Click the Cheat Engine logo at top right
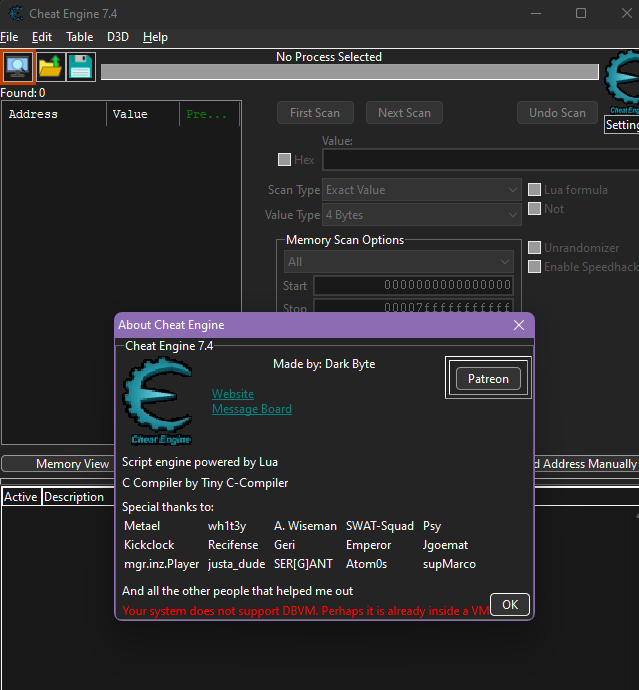639x690 pixels. pos(623,83)
